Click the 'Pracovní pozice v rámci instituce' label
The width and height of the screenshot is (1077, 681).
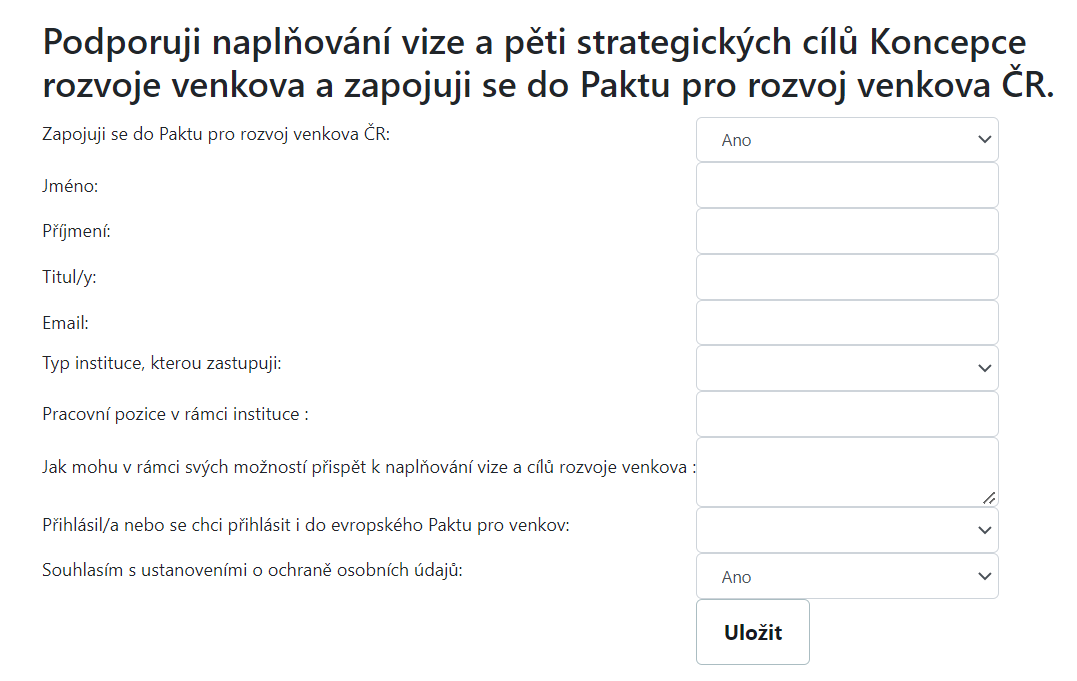coord(174,414)
